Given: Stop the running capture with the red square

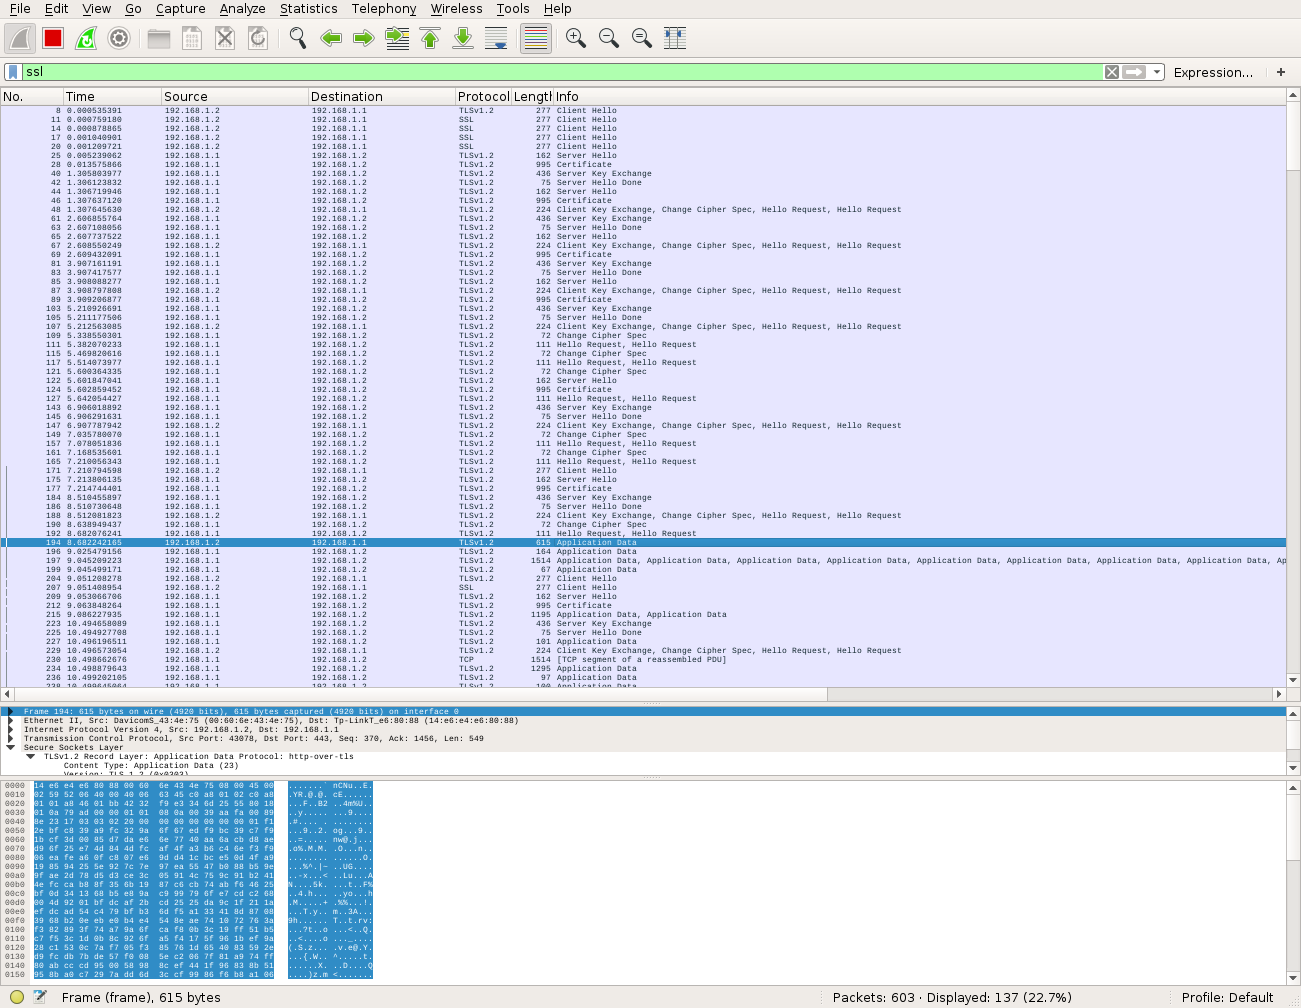Looking at the screenshot, I should (x=53, y=38).
